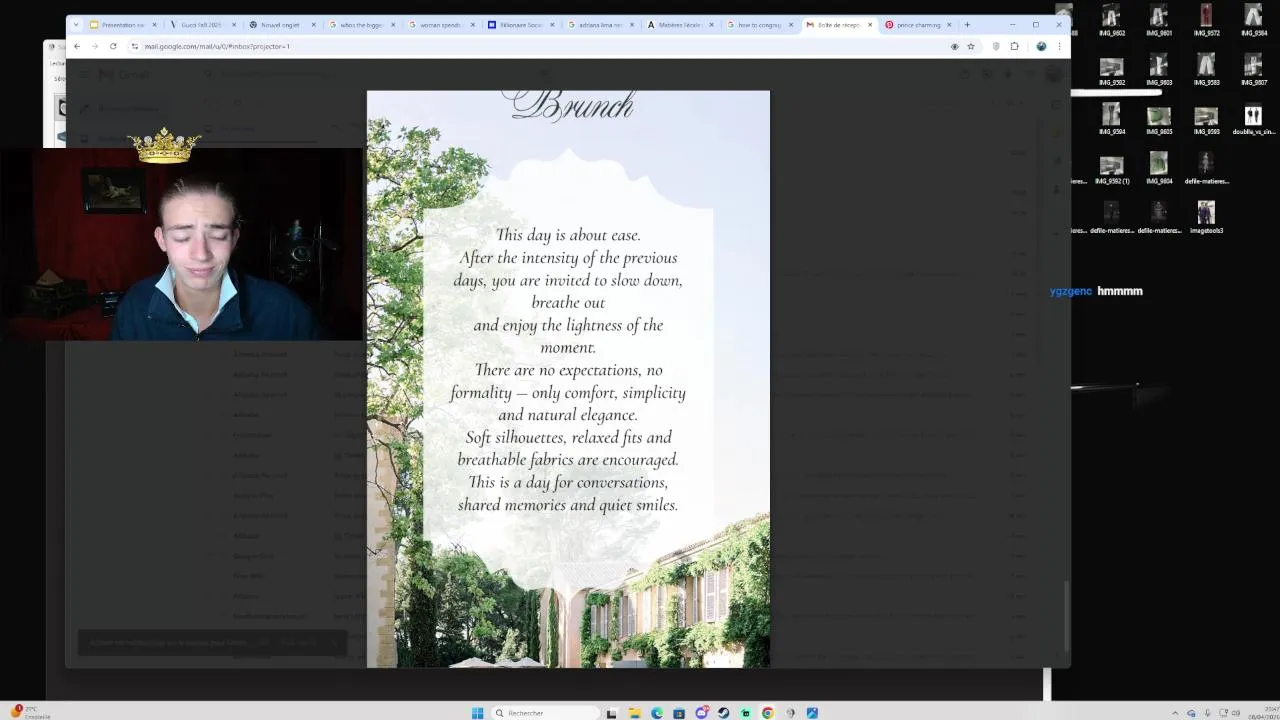Image resolution: width=1280 pixels, height=720 pixels.
Task: Select 'IMG_9592 (1)' desktop image
Action: 1111,170
